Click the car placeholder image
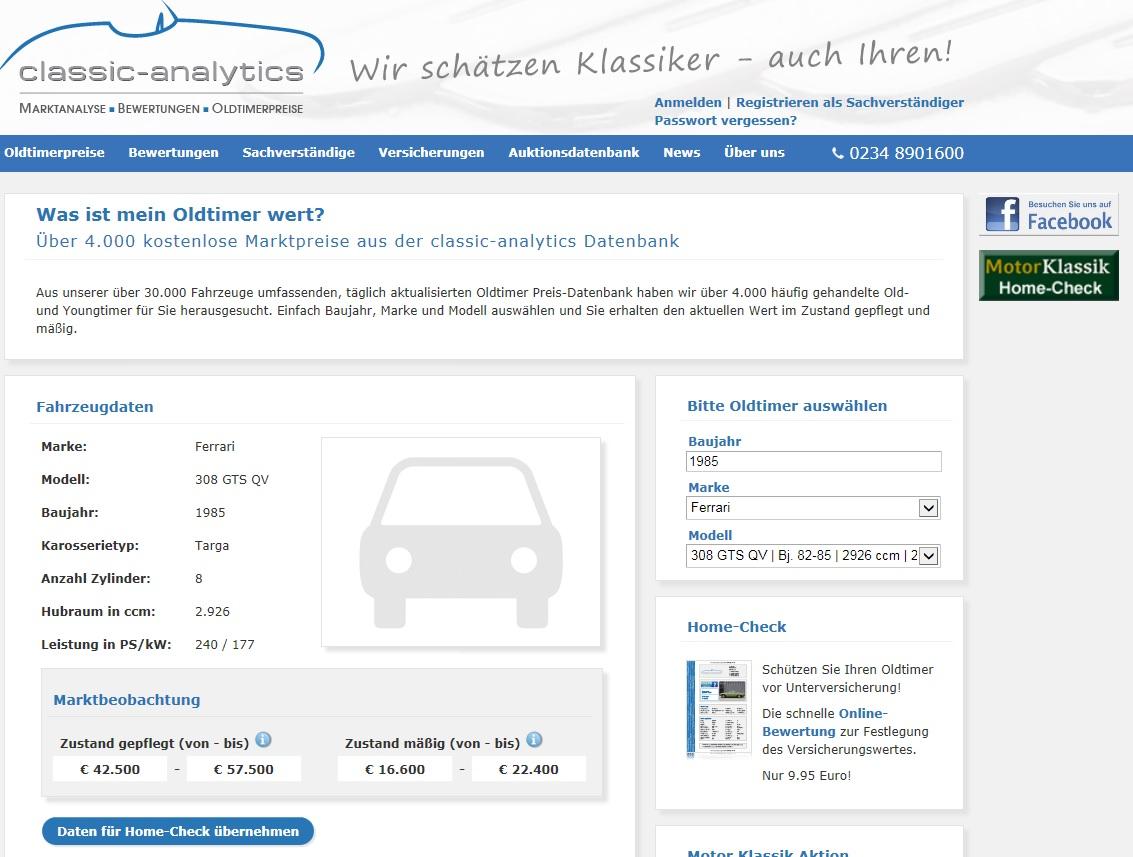The image size is (1133, 857). click(460, 541)
